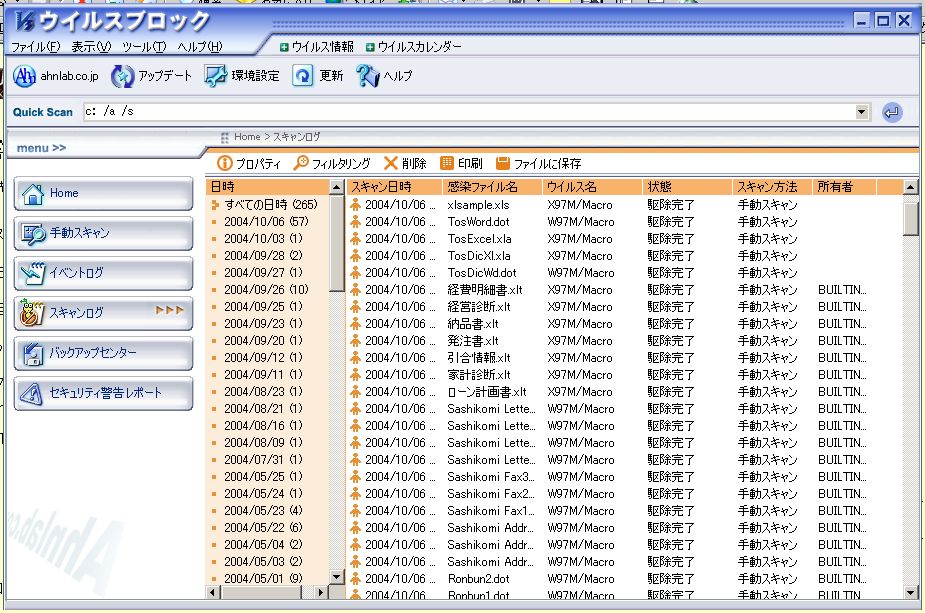Select すべての日時 (265) in date tree
Screen dimensions: 925x613
pos(271,205)
